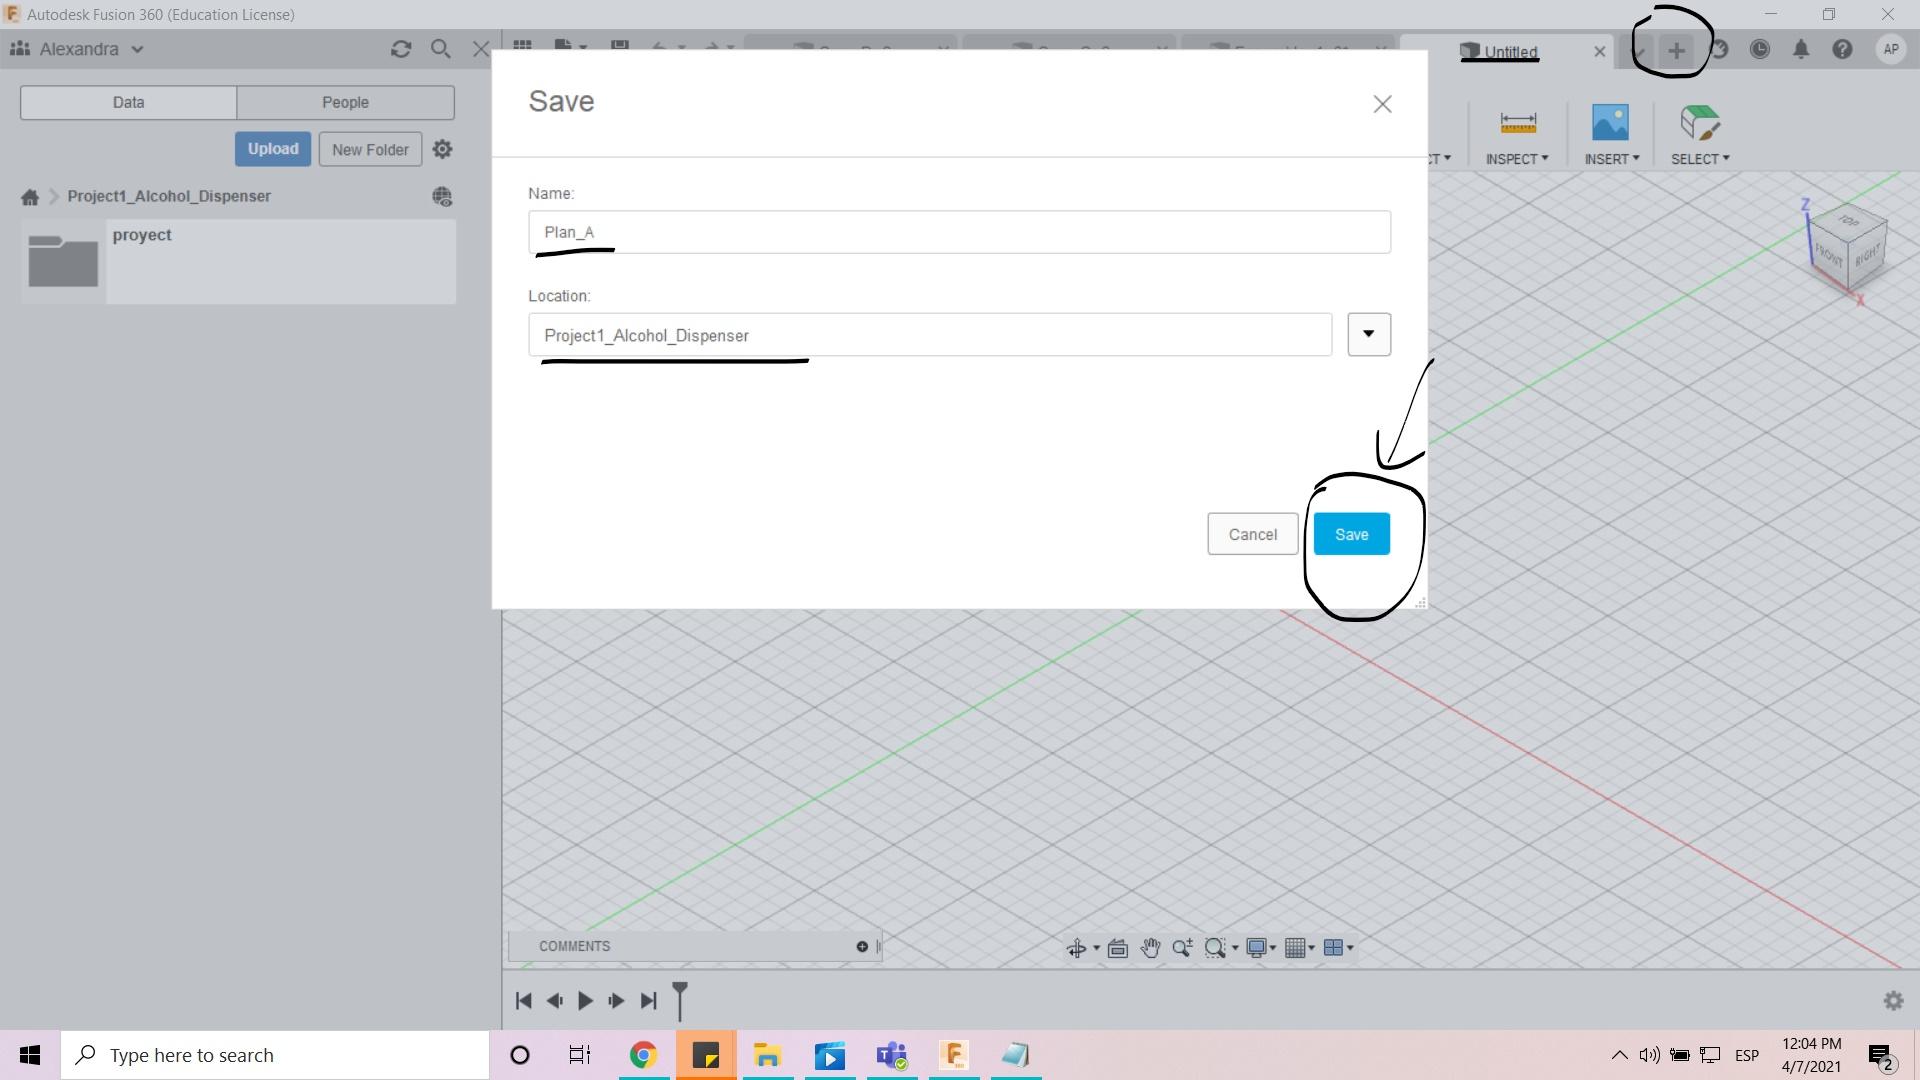This screenshot has height=1080, width=1920.
Task: Select the Pan hand tool
Action: [1150, 948]
